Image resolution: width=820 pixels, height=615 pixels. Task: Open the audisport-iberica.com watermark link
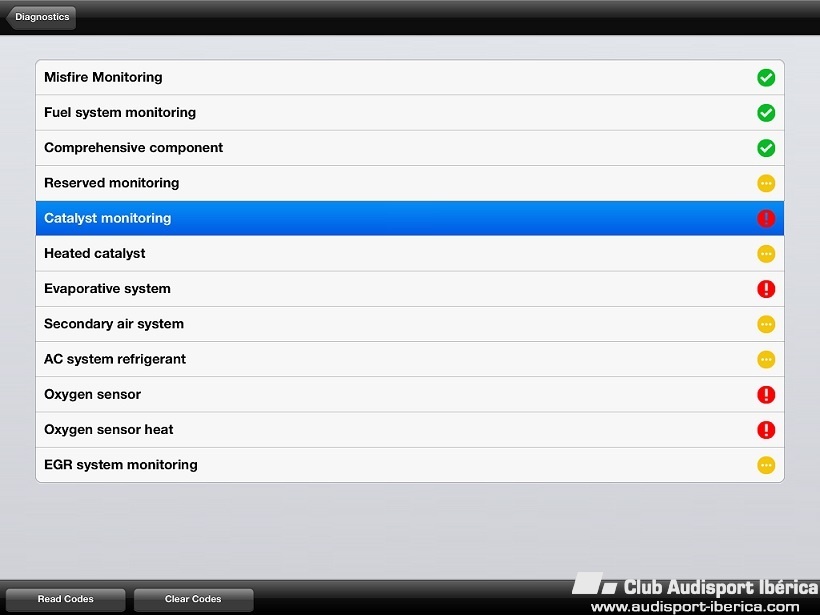[x=695, y=607]
